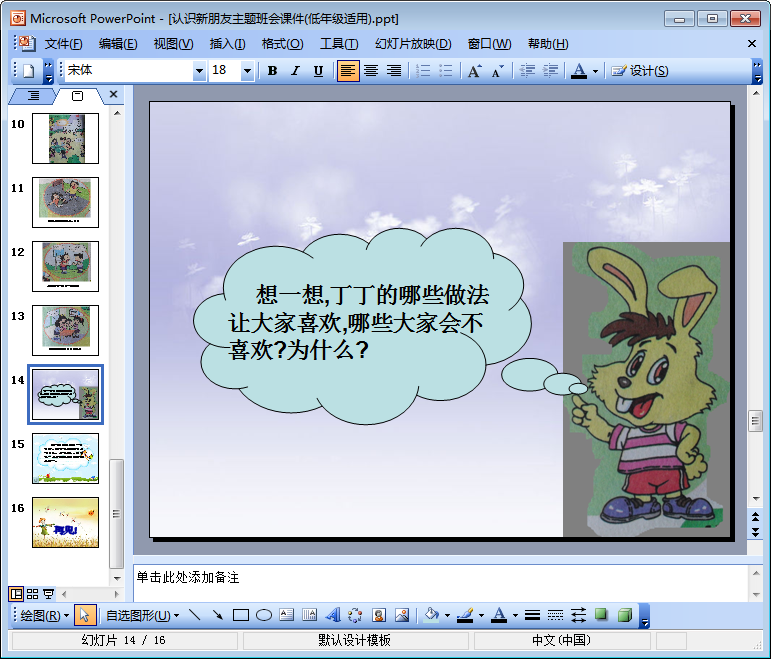This screenshot has height=659, width=771.
Task: Open the font size dropdown
Action: pos(247,71)
